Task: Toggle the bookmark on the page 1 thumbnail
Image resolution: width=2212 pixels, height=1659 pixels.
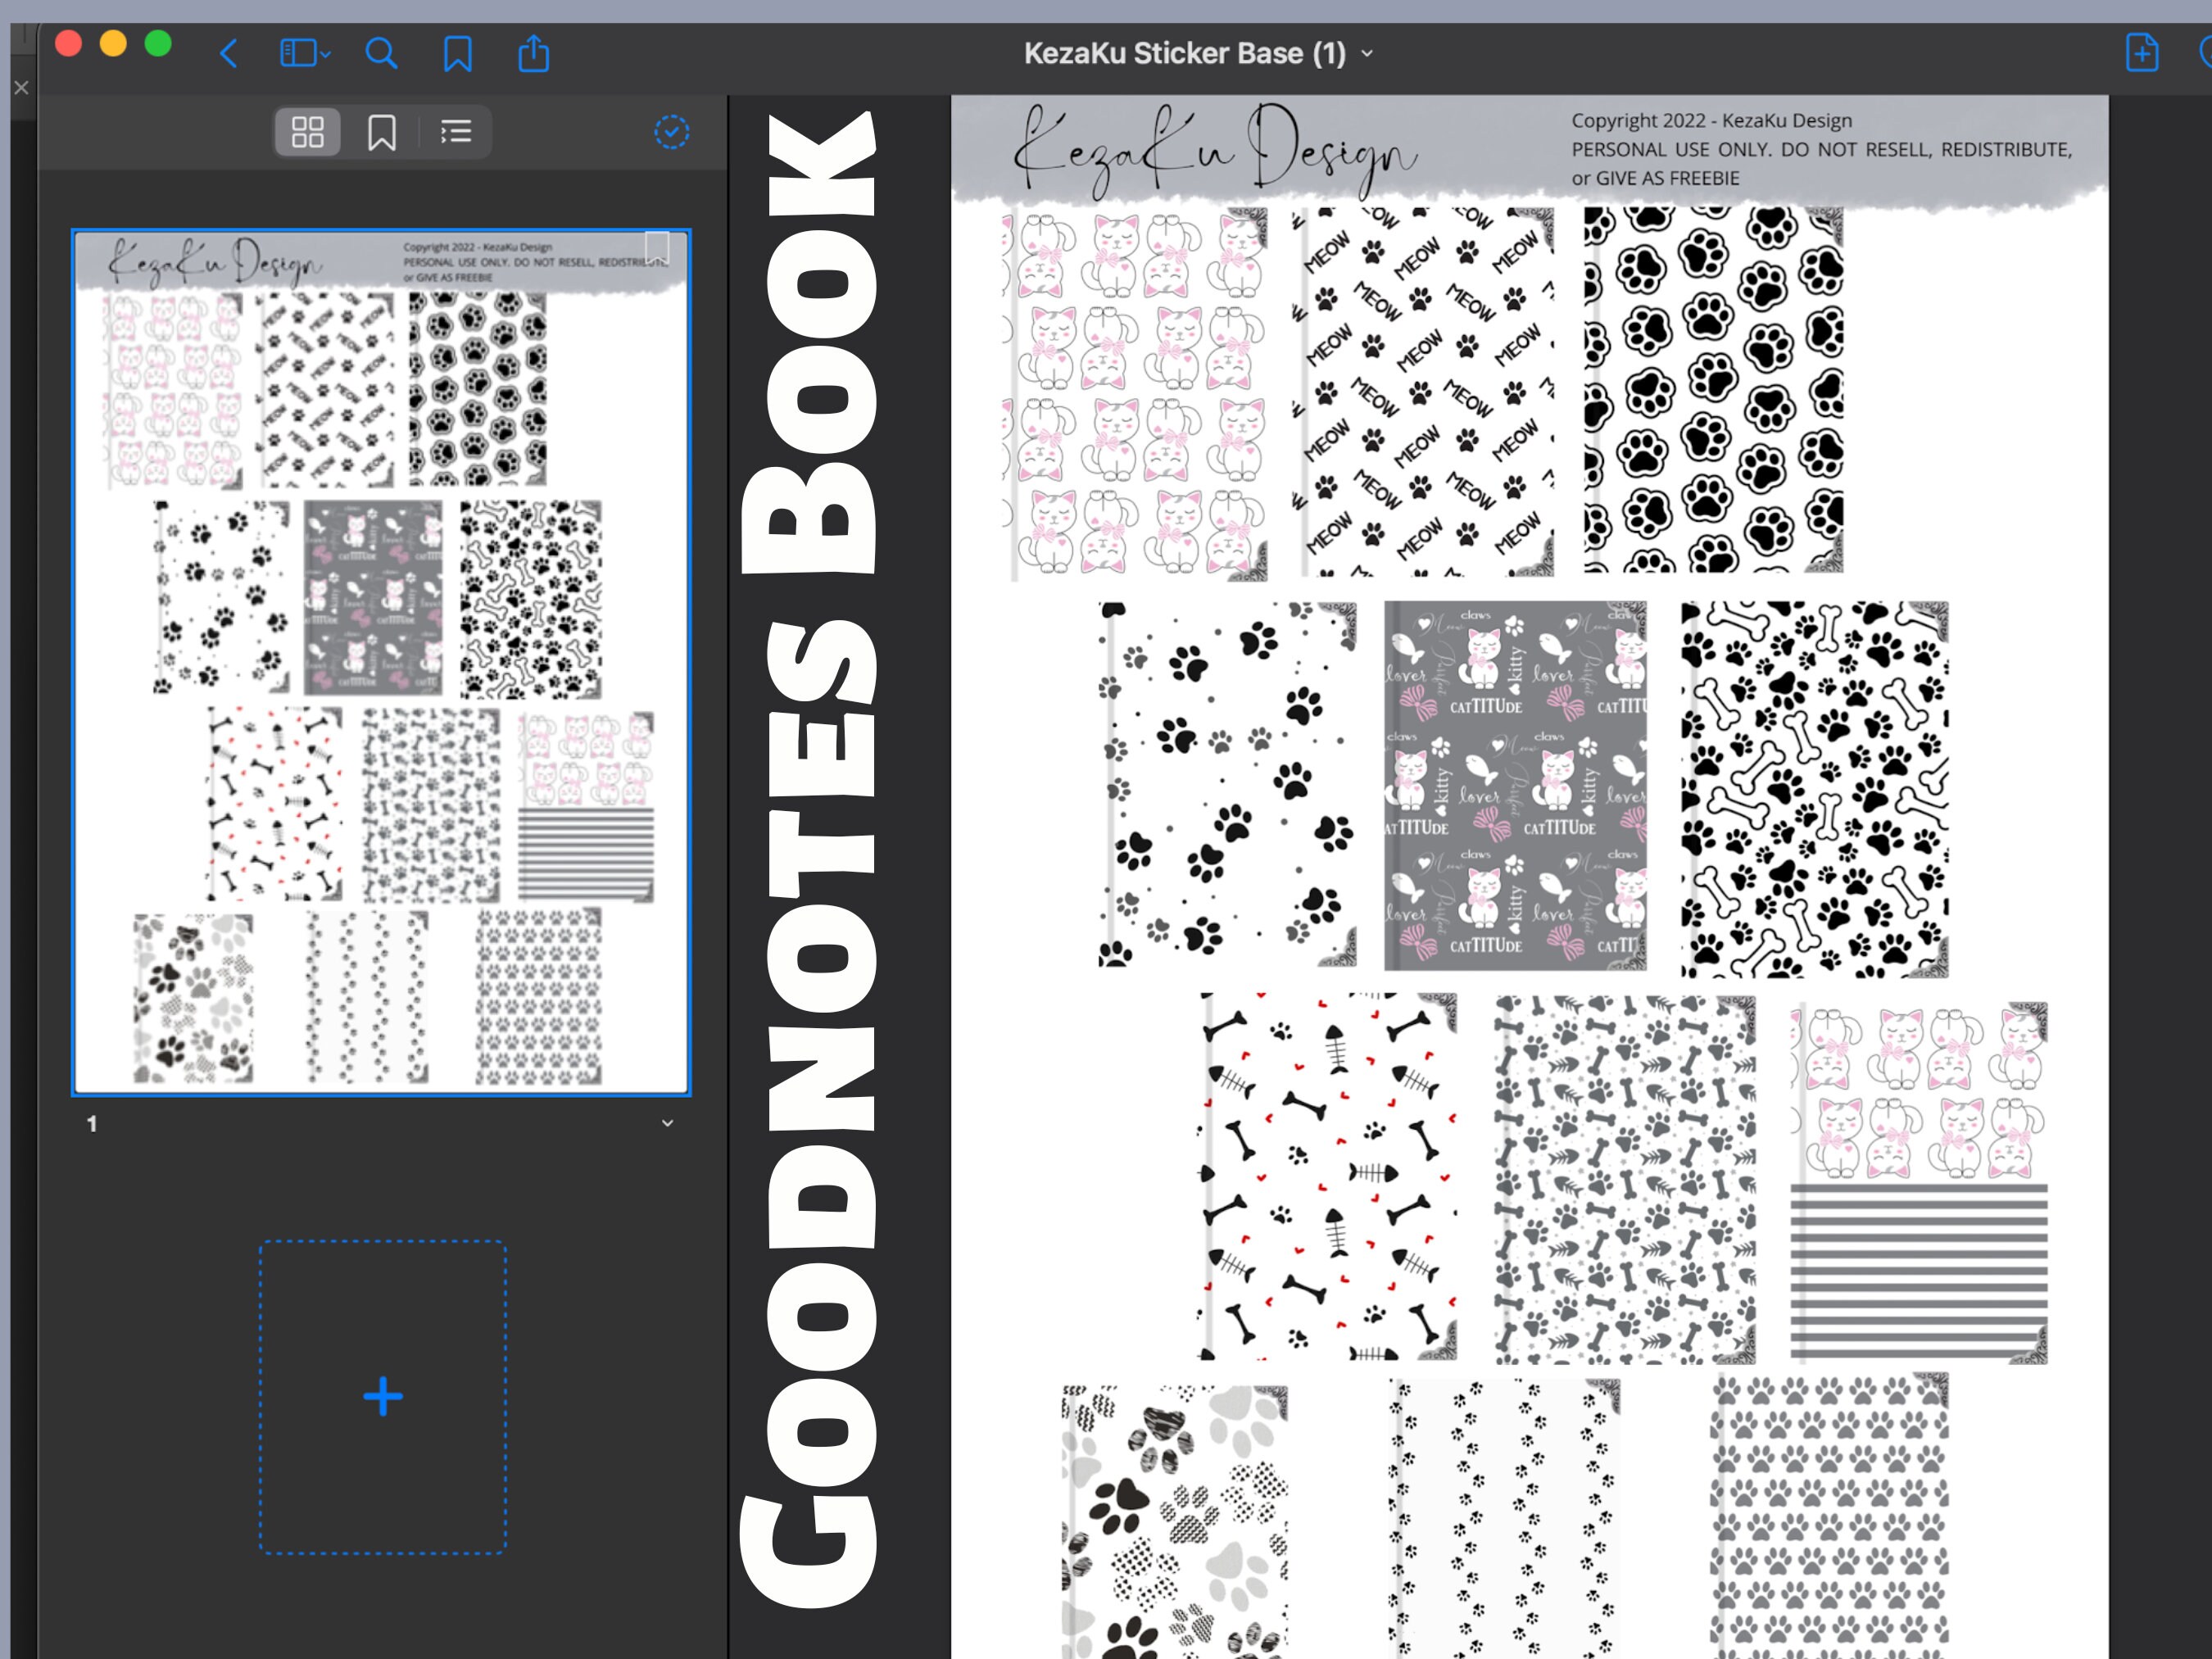Action: point(657,246)
